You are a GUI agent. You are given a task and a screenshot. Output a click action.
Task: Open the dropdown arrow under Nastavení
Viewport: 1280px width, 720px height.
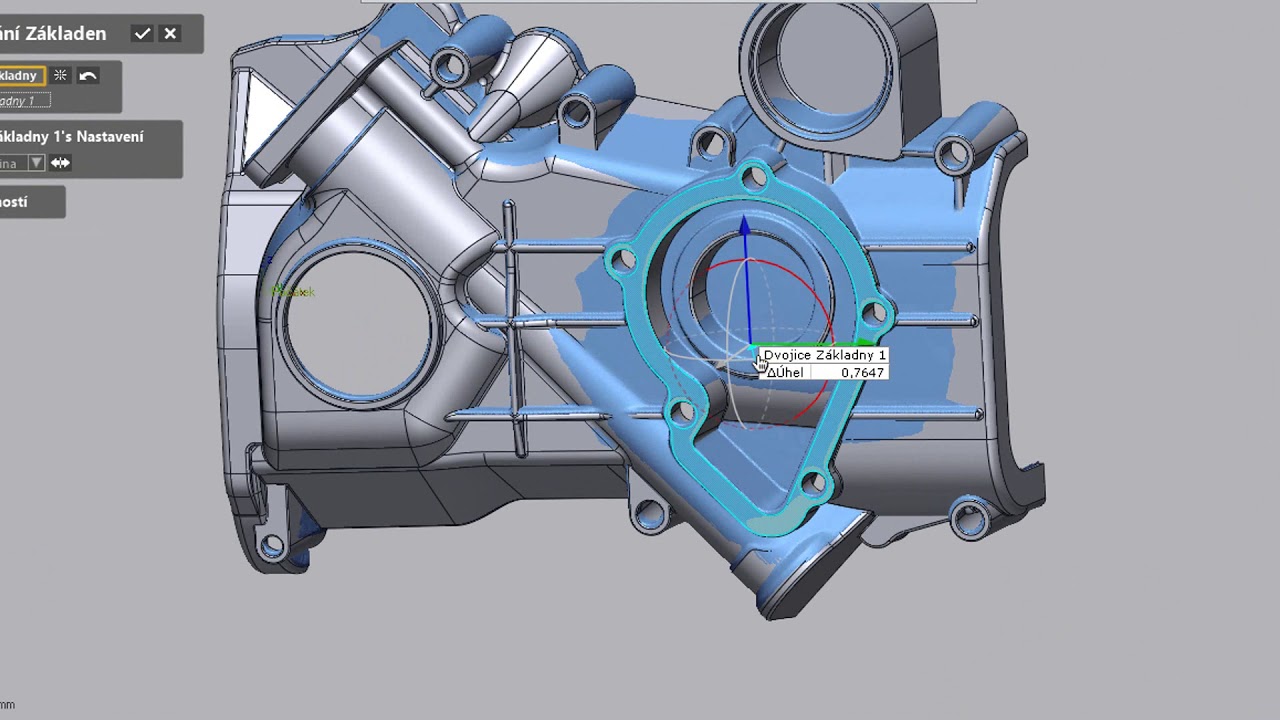pos(36,163)
